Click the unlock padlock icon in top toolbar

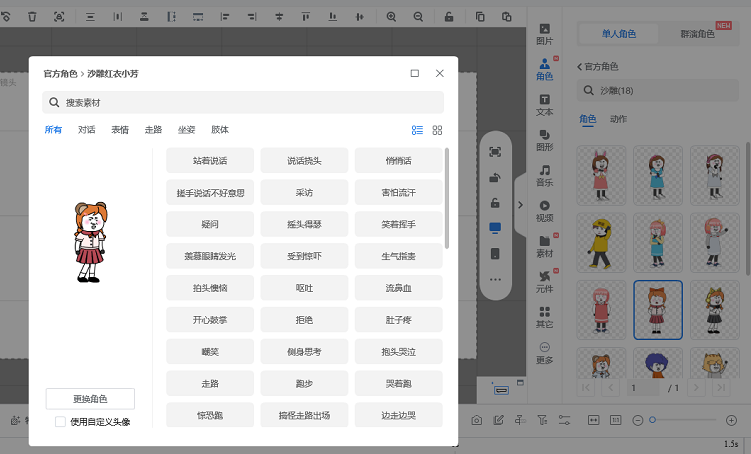point(449,17)
